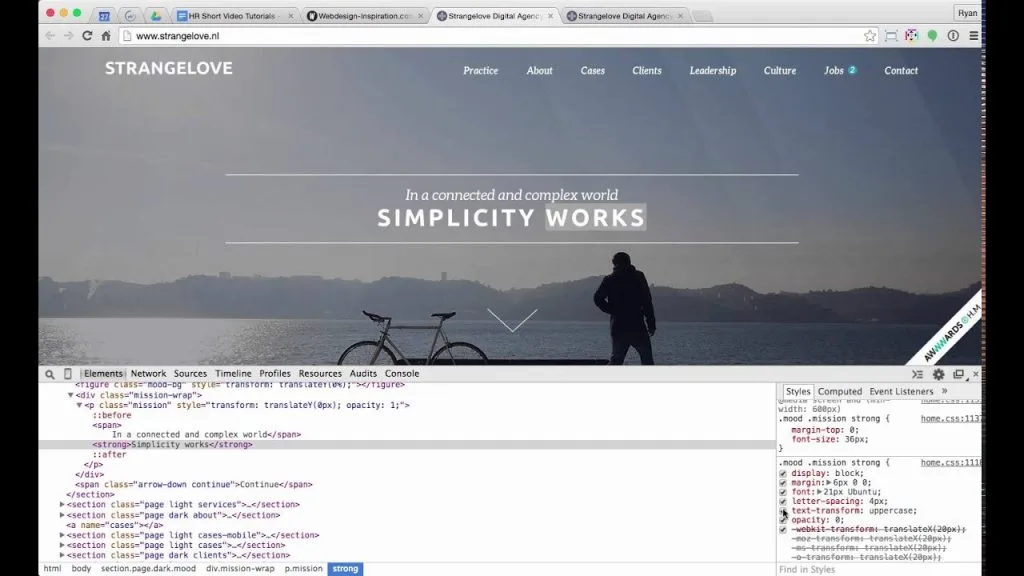Image resolution: width=1024 pixels, height=576 pixels.
Task: Click the browser home icon
Action: [x=104, y=33]
